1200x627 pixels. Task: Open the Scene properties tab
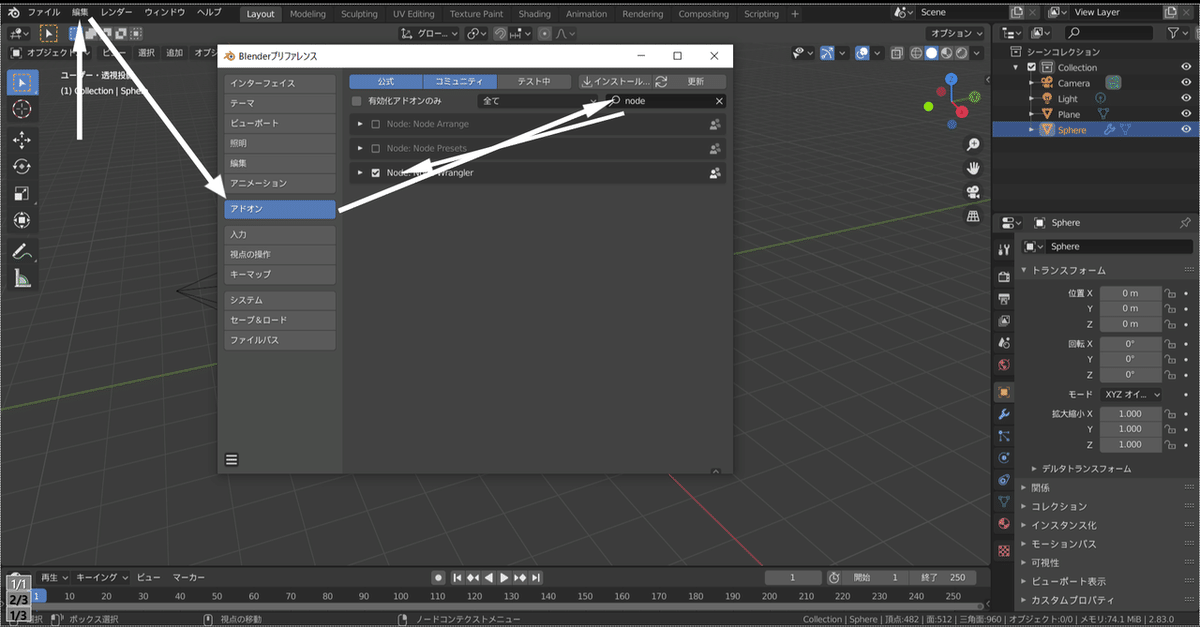[1004, 343]
